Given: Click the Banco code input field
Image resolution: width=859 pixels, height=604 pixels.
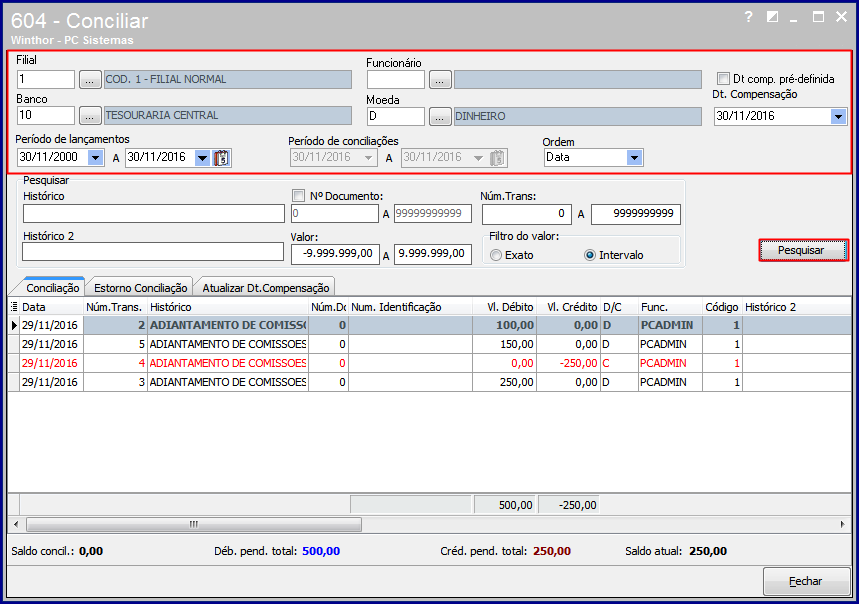Looking at the screenshot, I should pyautogui.click(x=45, y=116).
